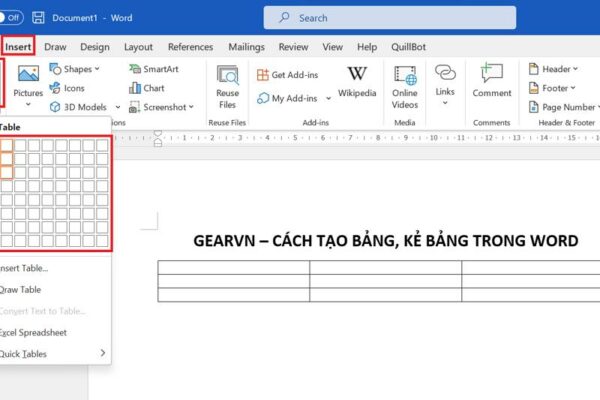
Task: Click the Footer icon
Action: [533, 88]
